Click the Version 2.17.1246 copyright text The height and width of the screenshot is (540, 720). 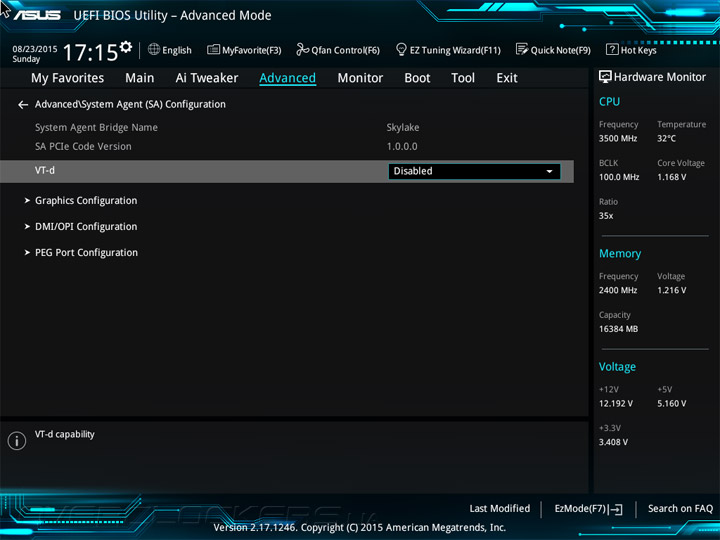[x=360, y=528]
